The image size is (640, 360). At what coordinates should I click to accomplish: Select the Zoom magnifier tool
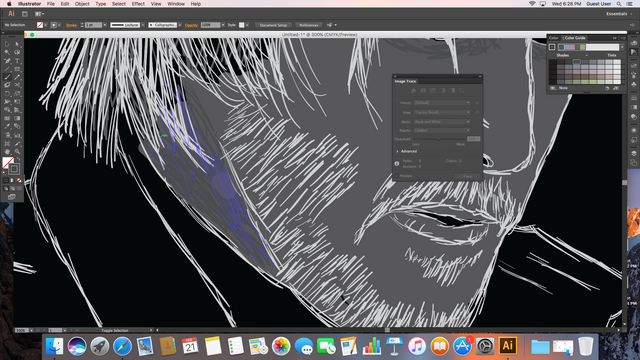tap(17, 151)
